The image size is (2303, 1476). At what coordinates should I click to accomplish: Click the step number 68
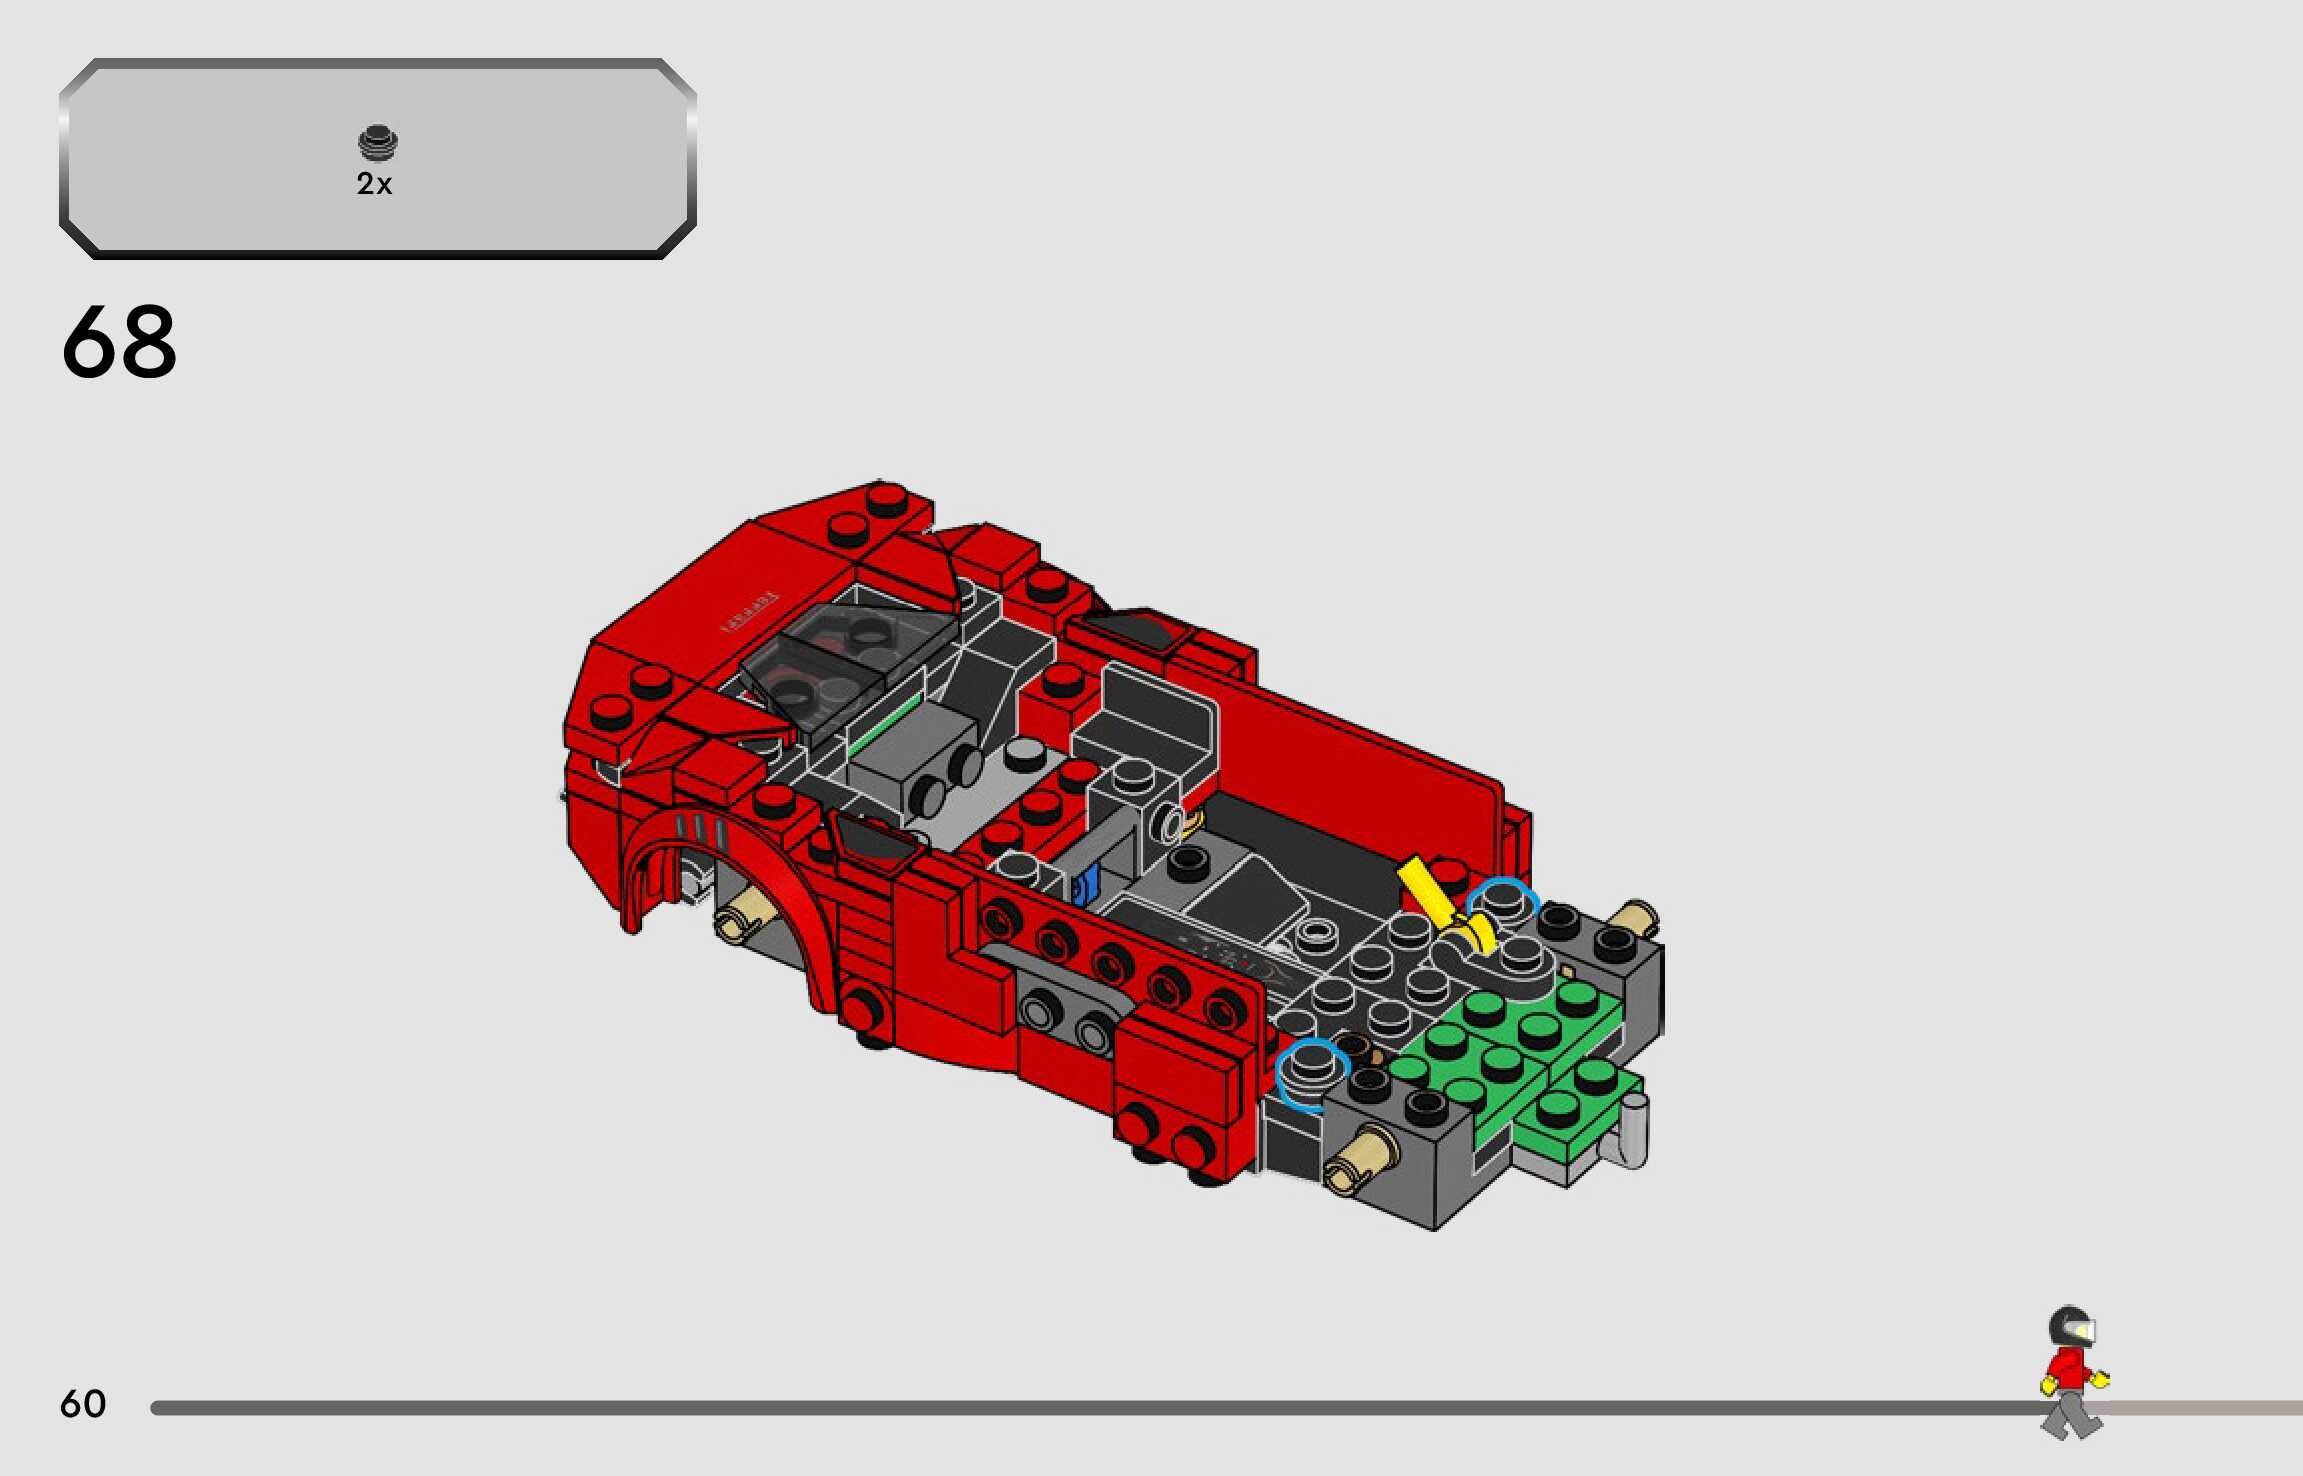(119, 342)
